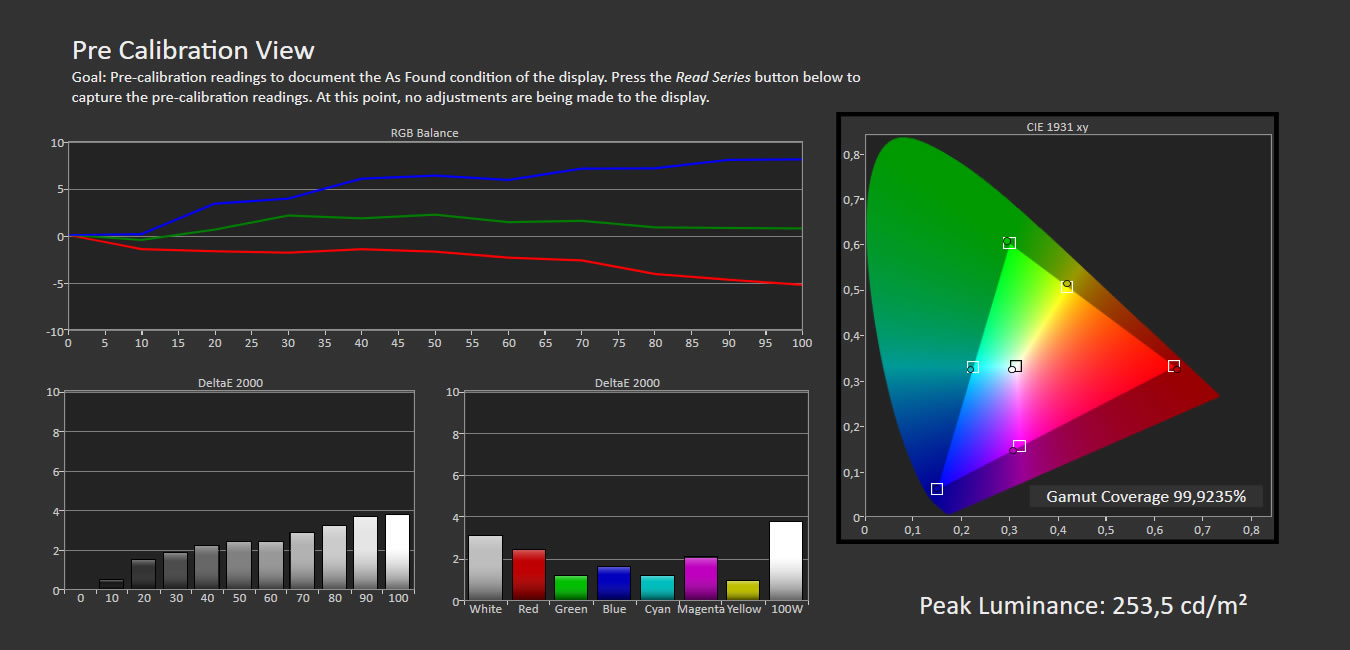Click the 50 percent bar in the grayscale DeltaE chart

coord(239,566)
